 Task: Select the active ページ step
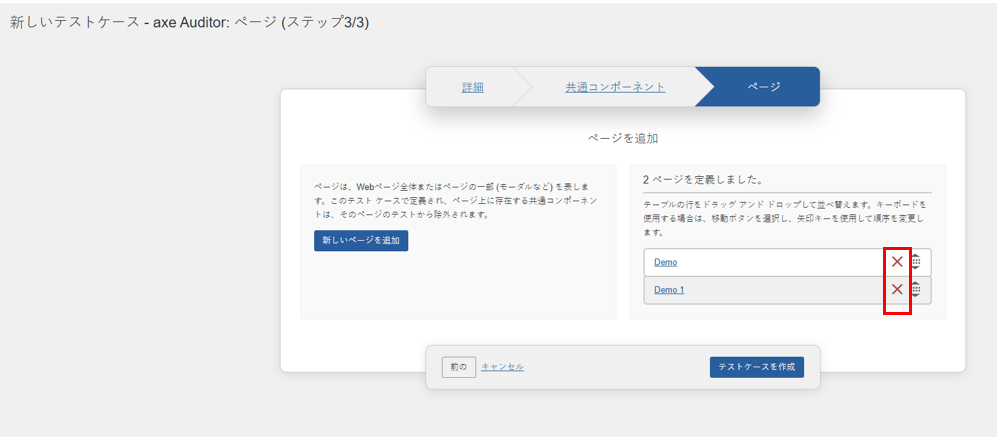pos(764,87)
